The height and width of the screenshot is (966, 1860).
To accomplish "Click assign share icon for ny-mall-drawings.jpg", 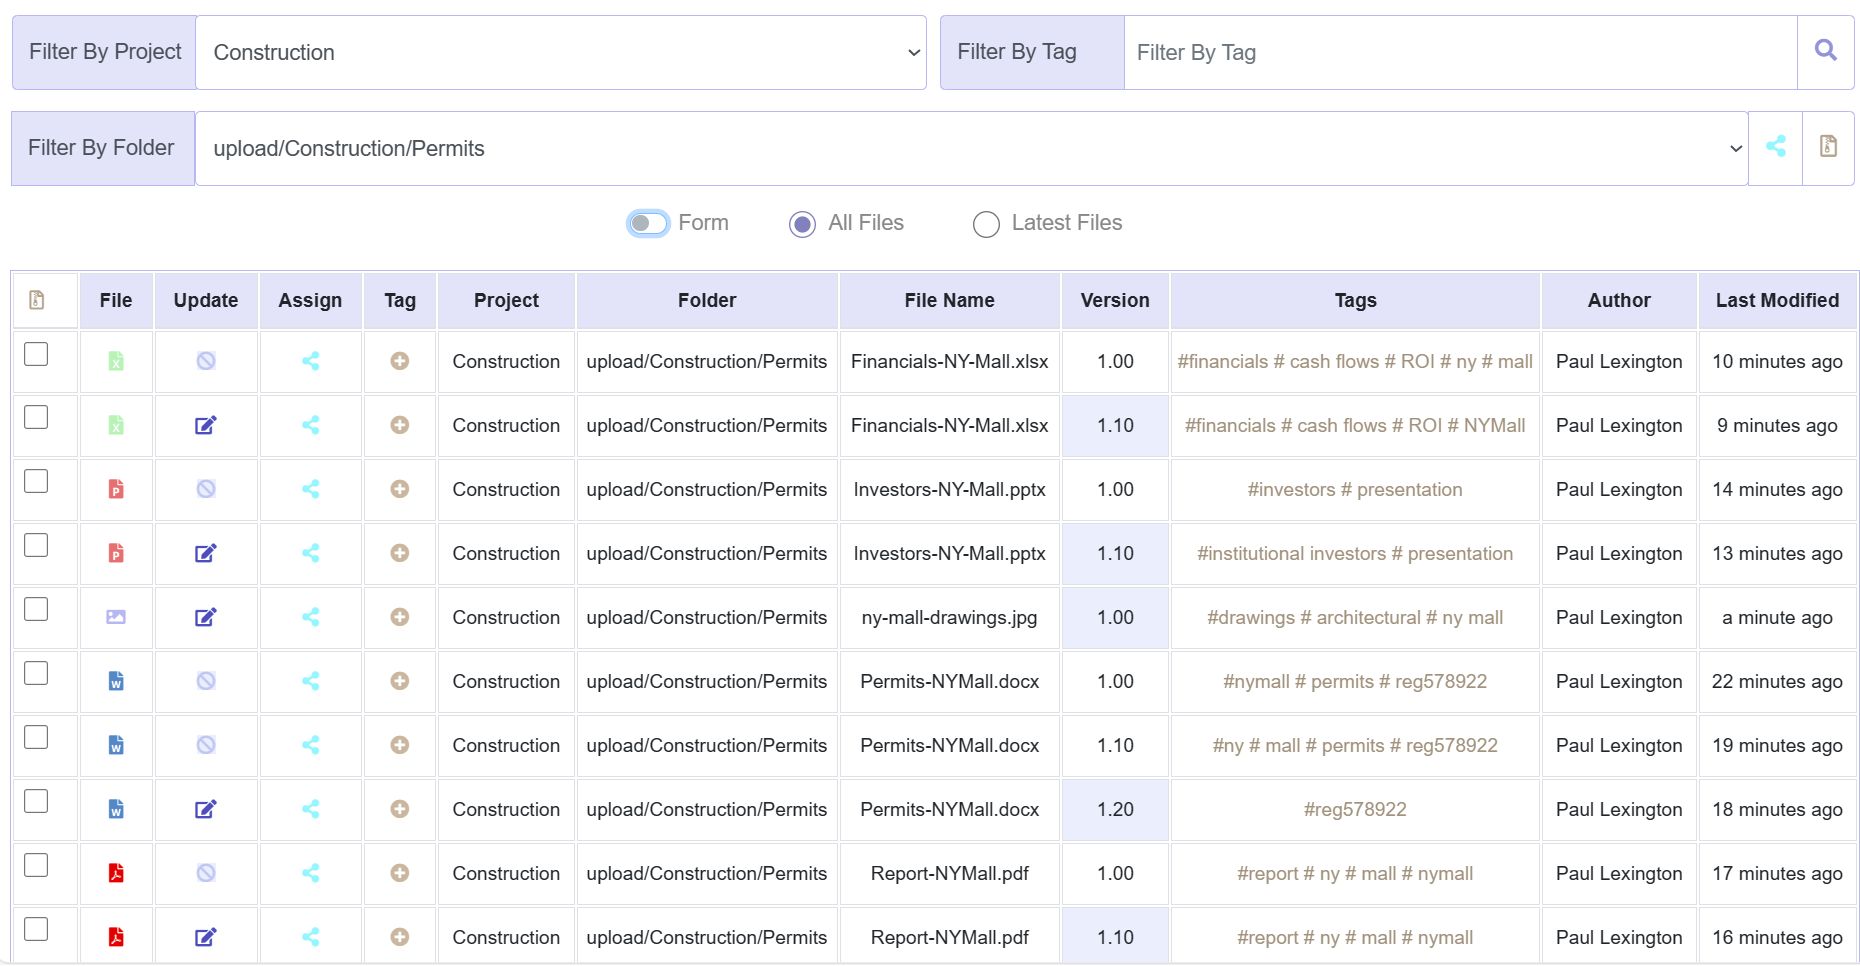I will pyautogui.click(x=311, y=617).
